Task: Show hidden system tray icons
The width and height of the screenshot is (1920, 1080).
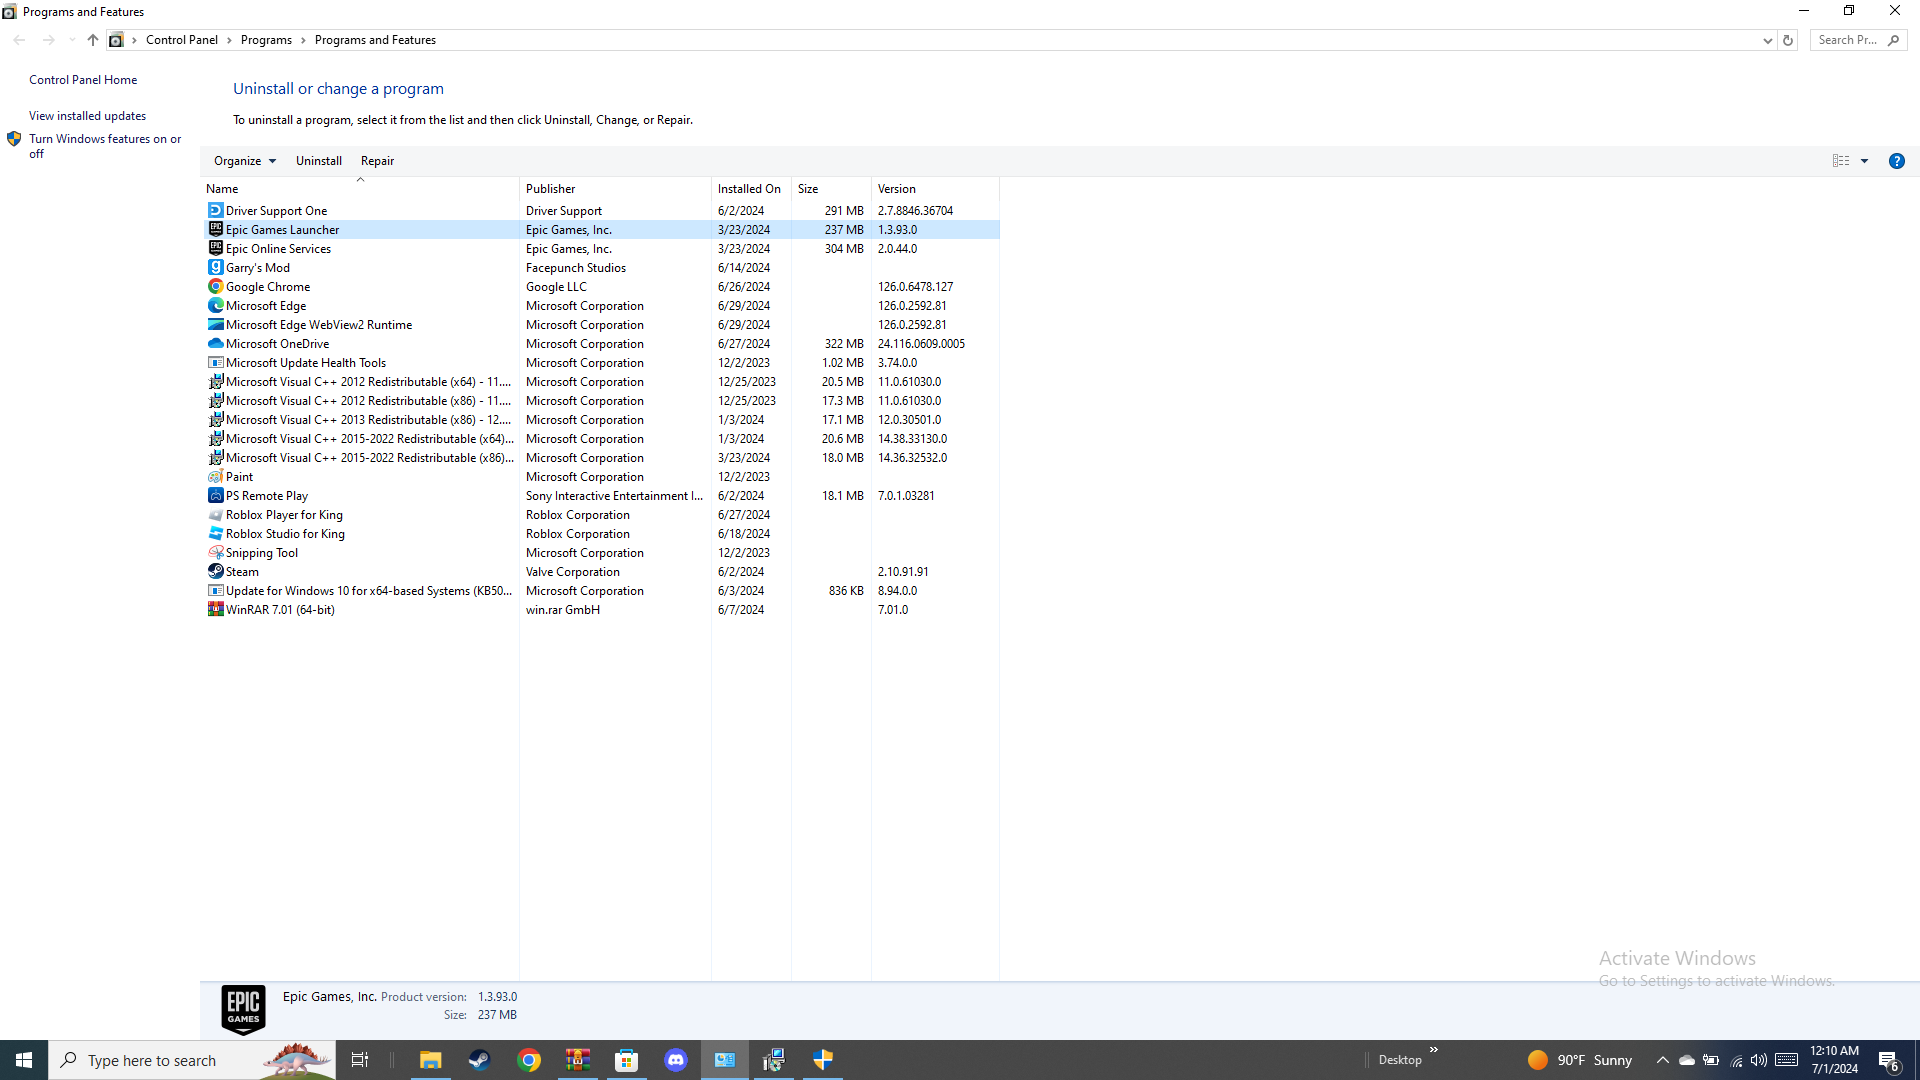Action: pos(1662,1060)
